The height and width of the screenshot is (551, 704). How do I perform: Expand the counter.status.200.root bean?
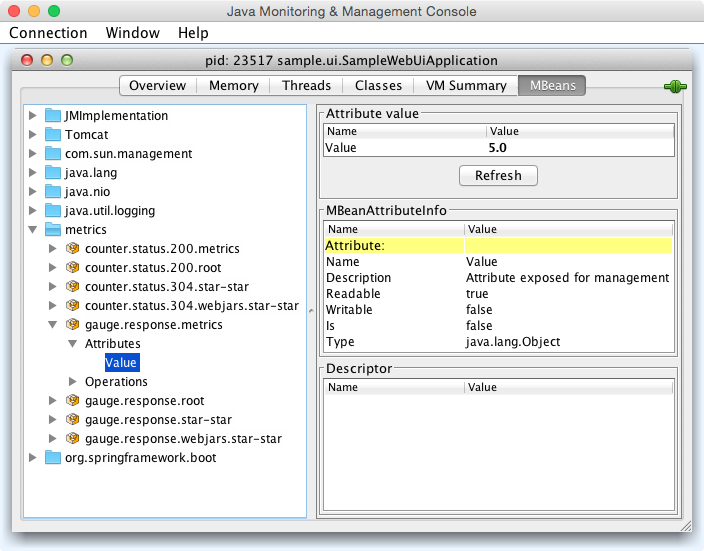53,268
